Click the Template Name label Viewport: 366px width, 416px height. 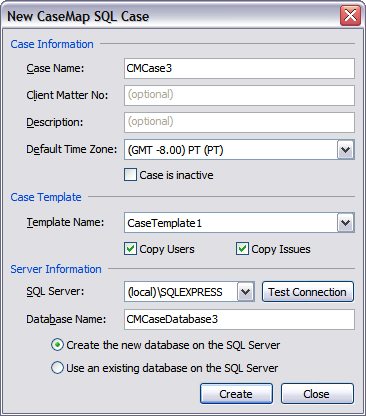click(65, 222)
